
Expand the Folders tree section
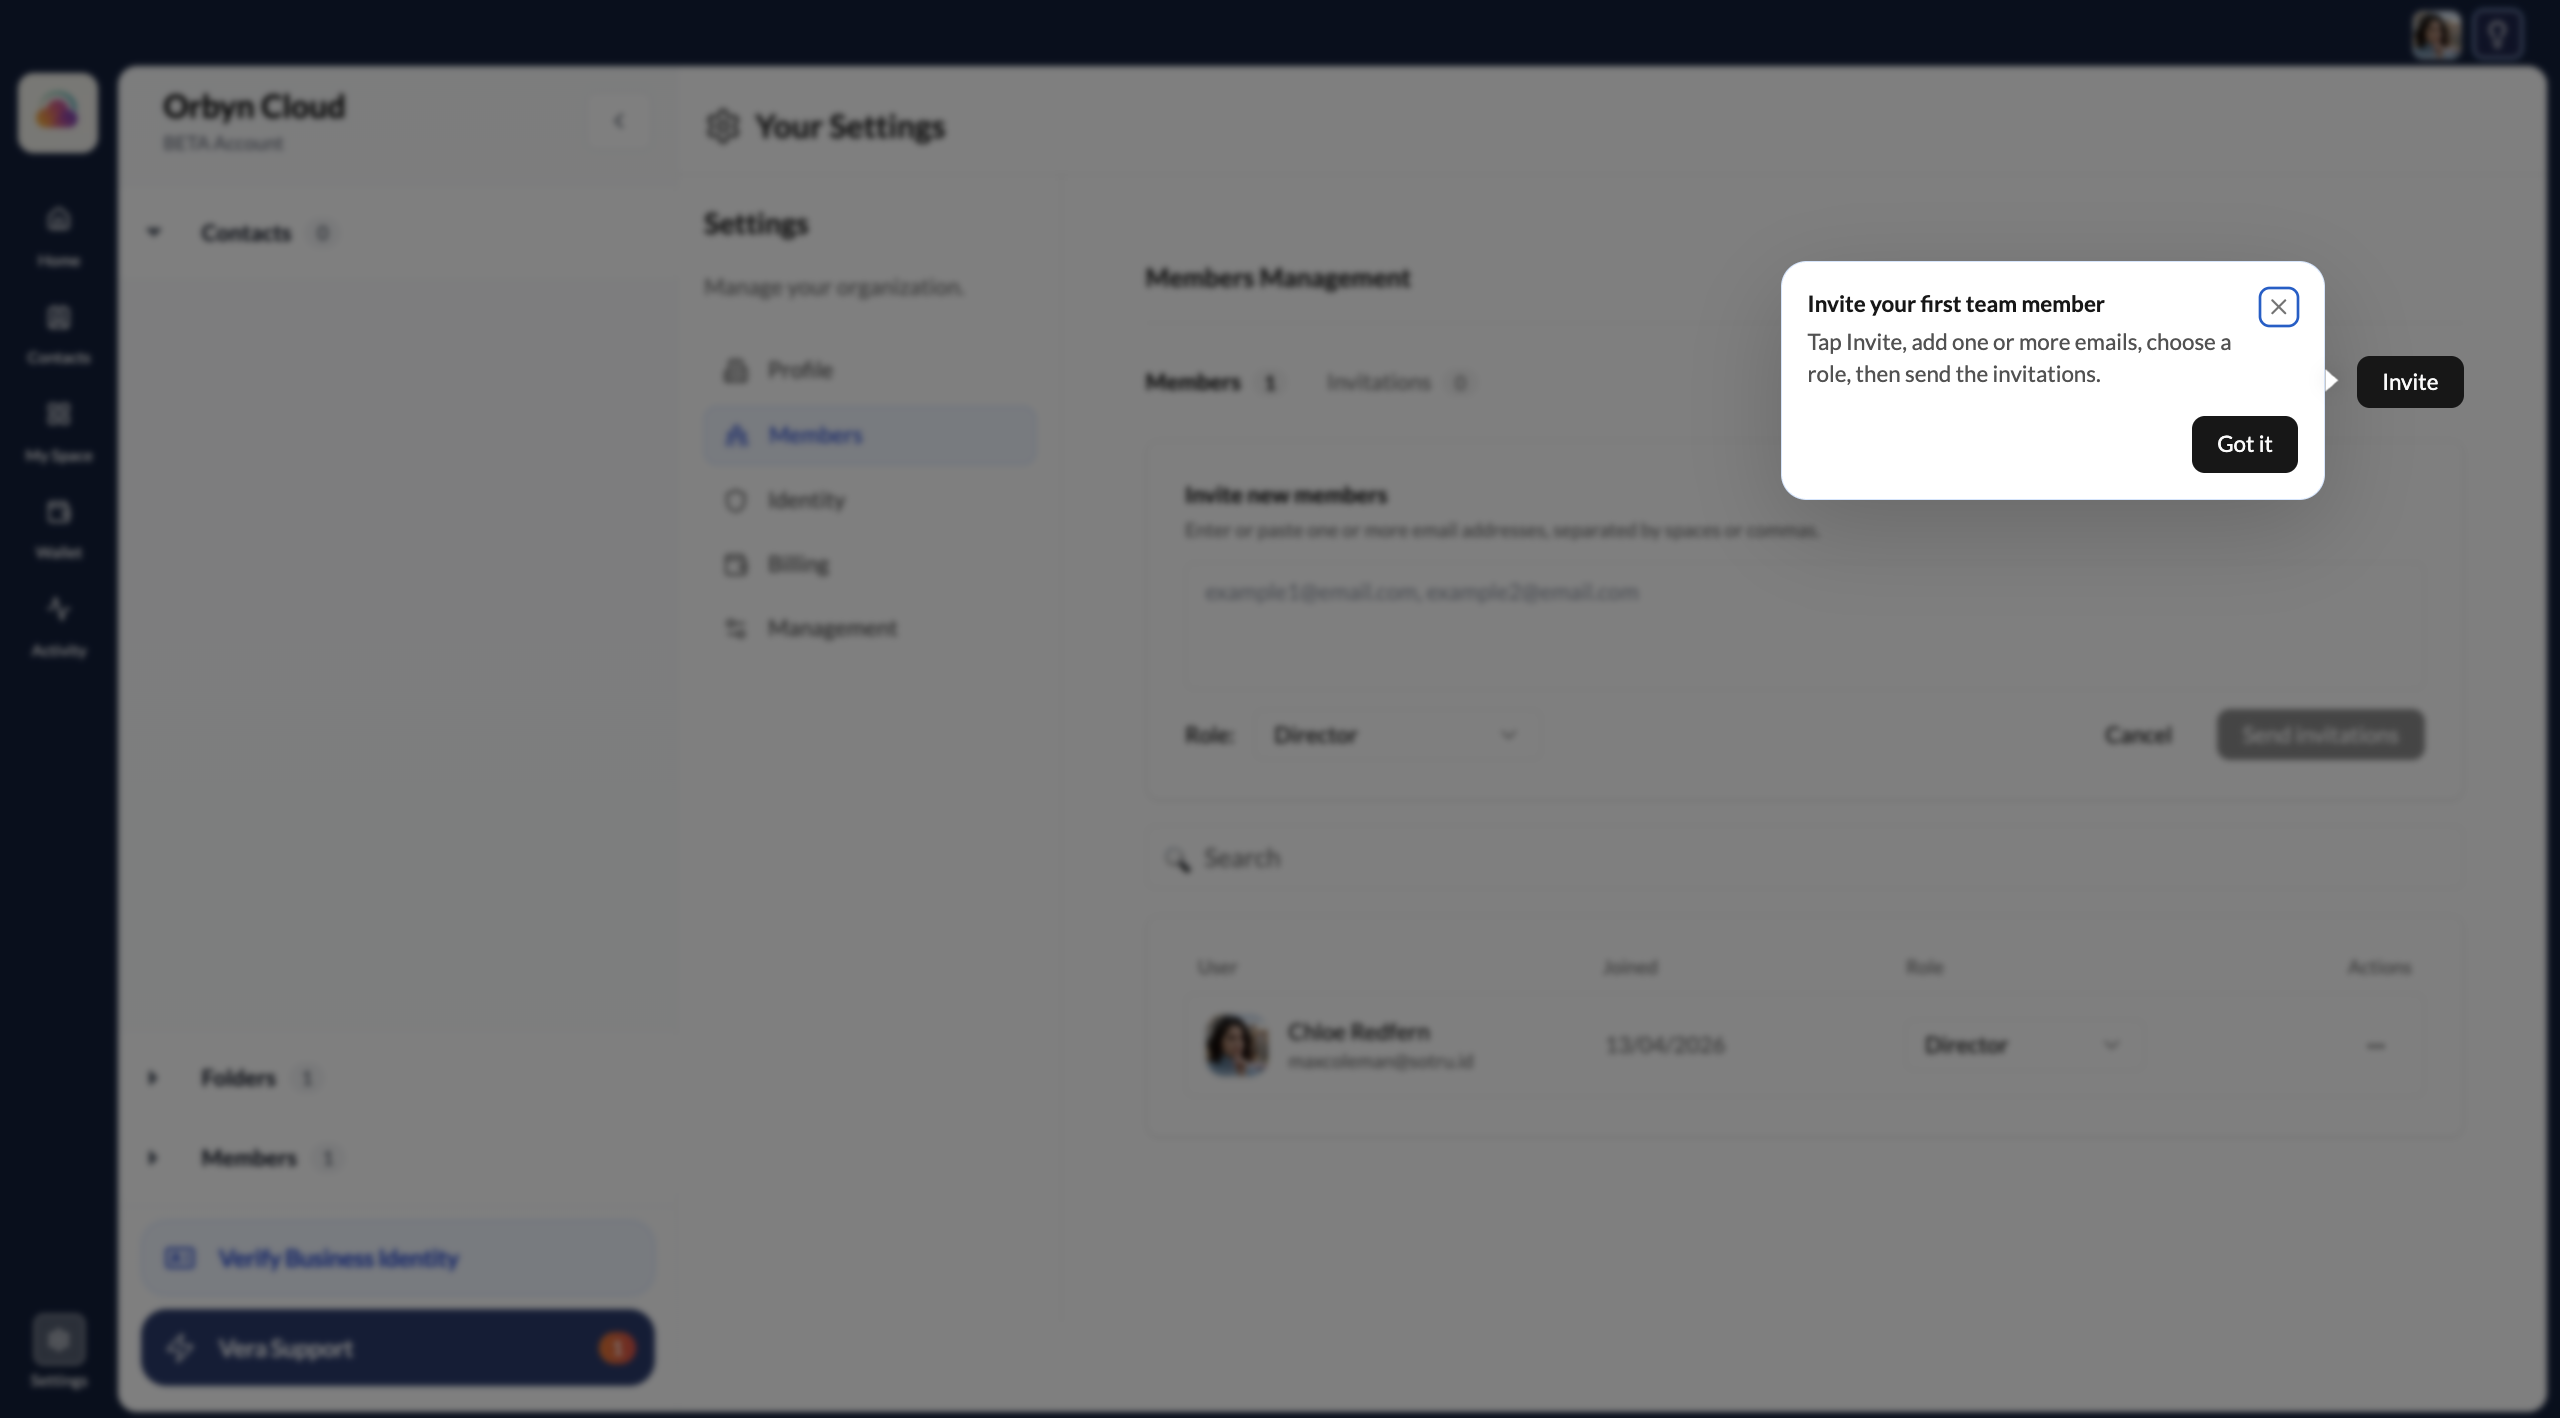[153, 1078]
